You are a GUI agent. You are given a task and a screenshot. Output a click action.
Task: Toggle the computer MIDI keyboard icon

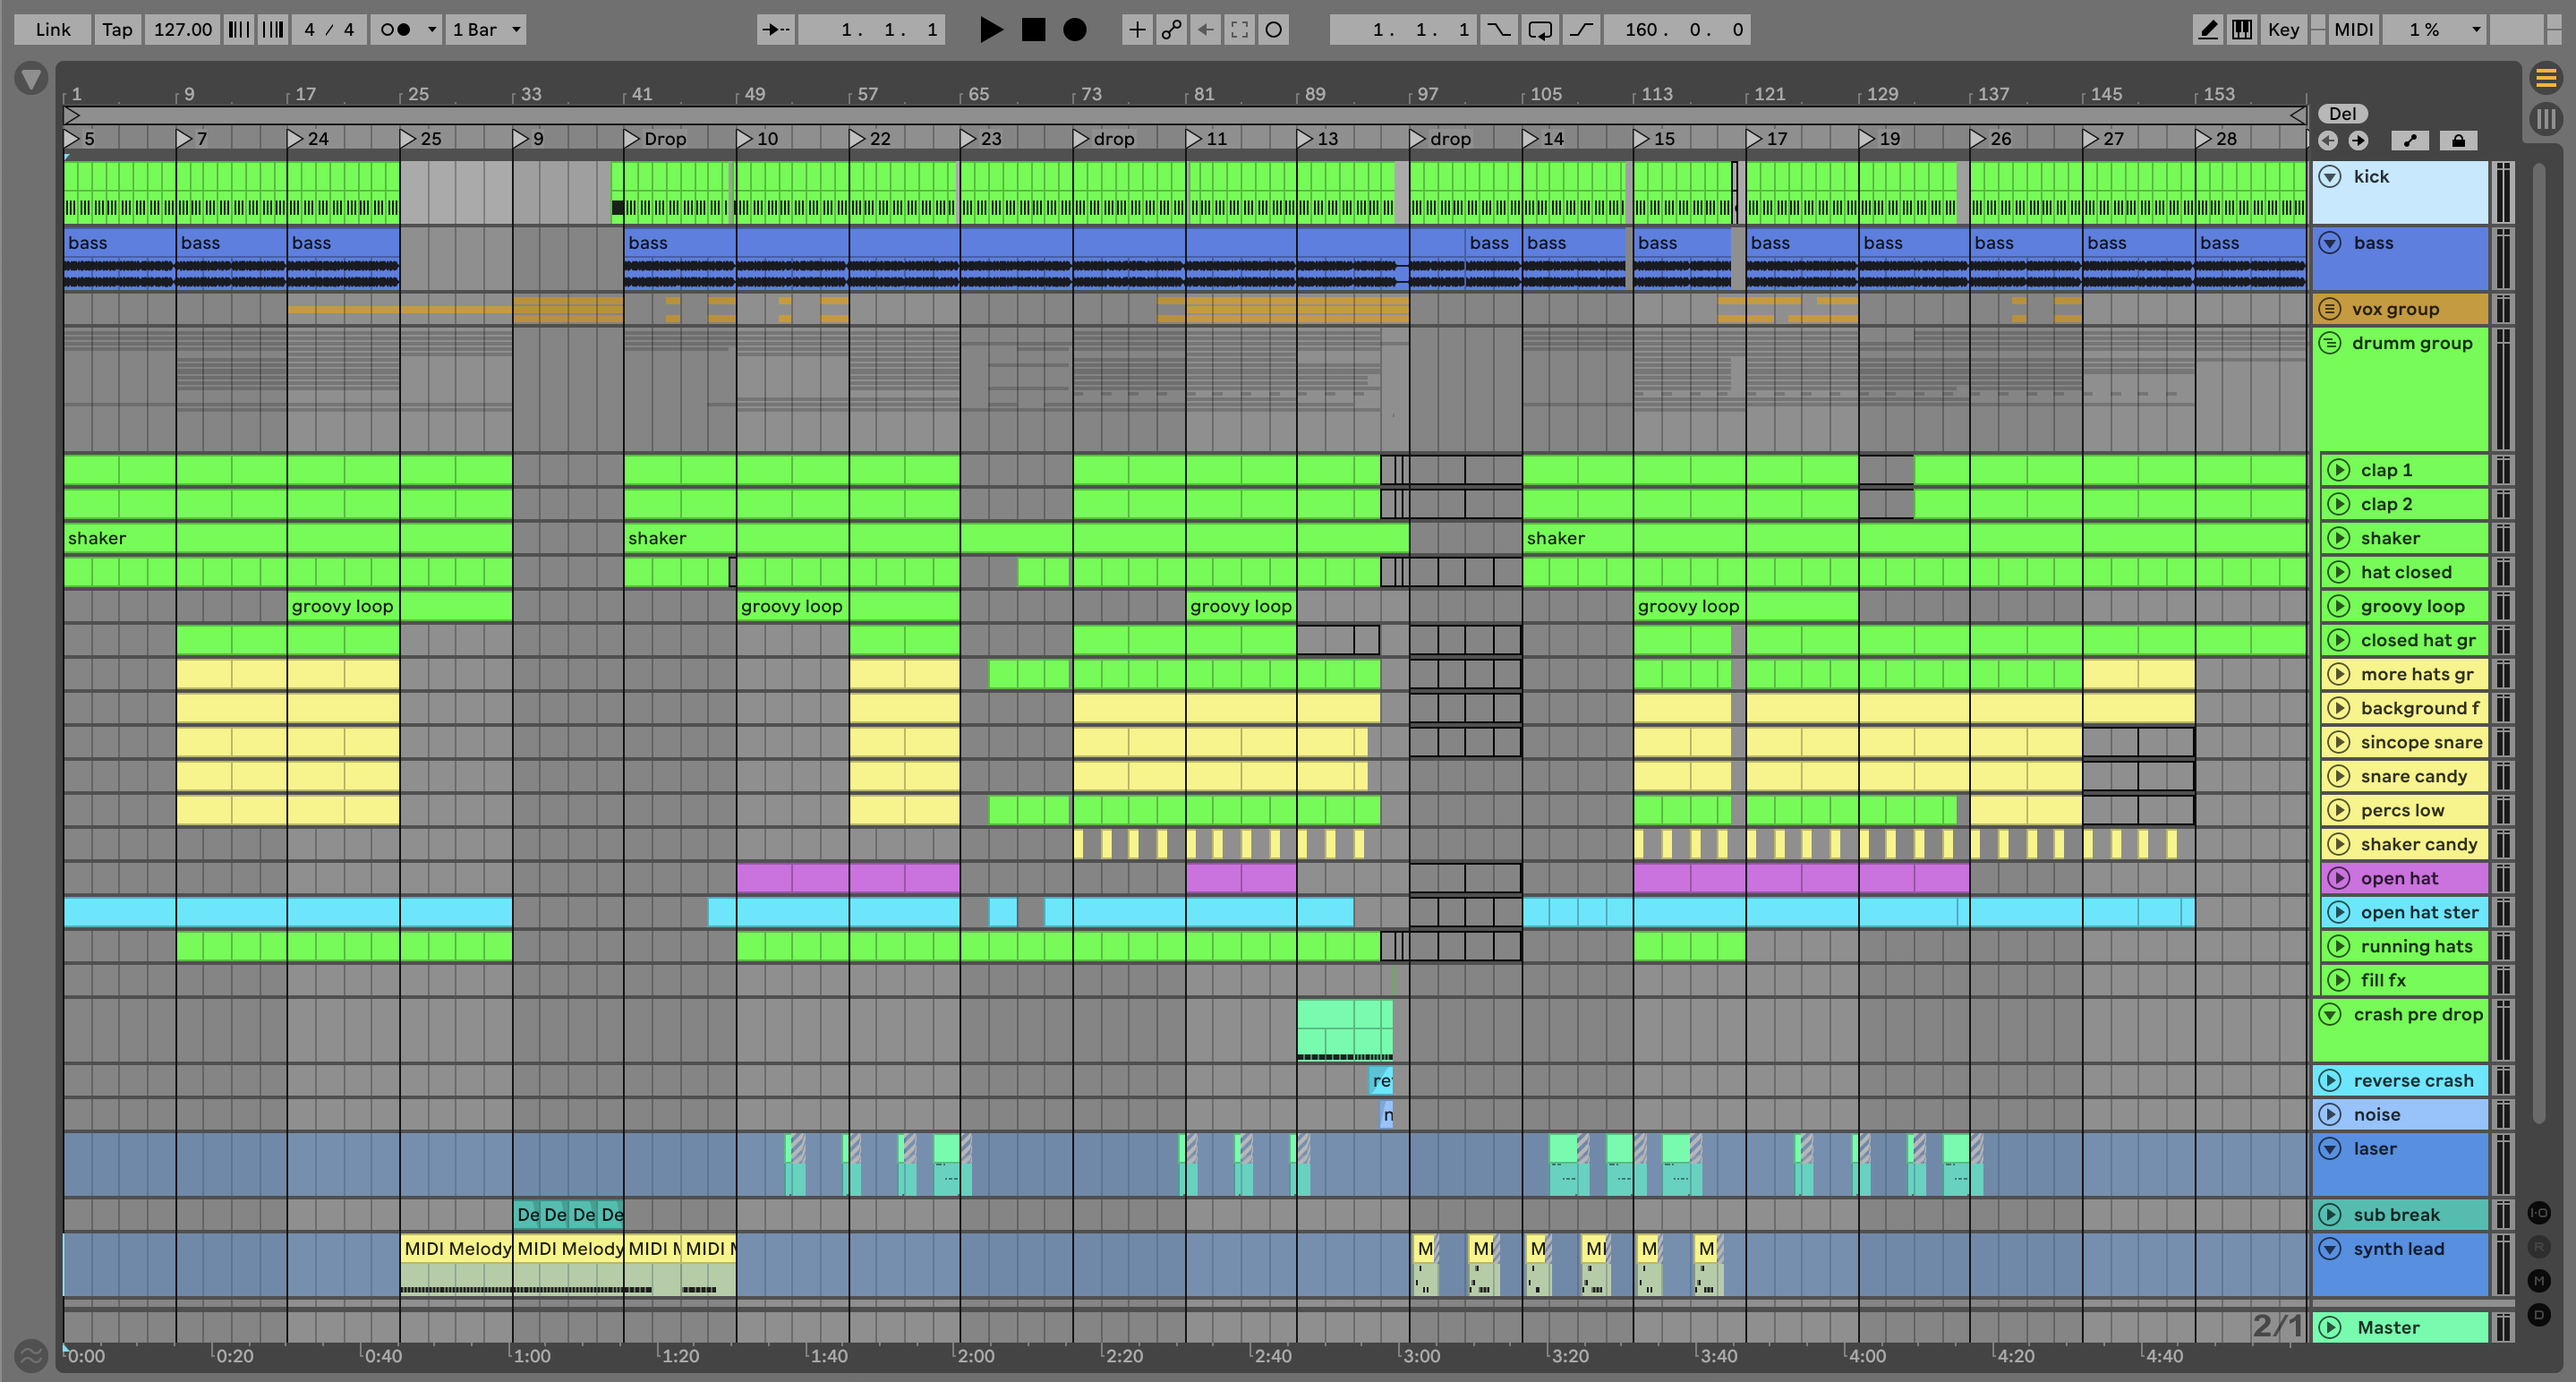tap(2242, 30)
